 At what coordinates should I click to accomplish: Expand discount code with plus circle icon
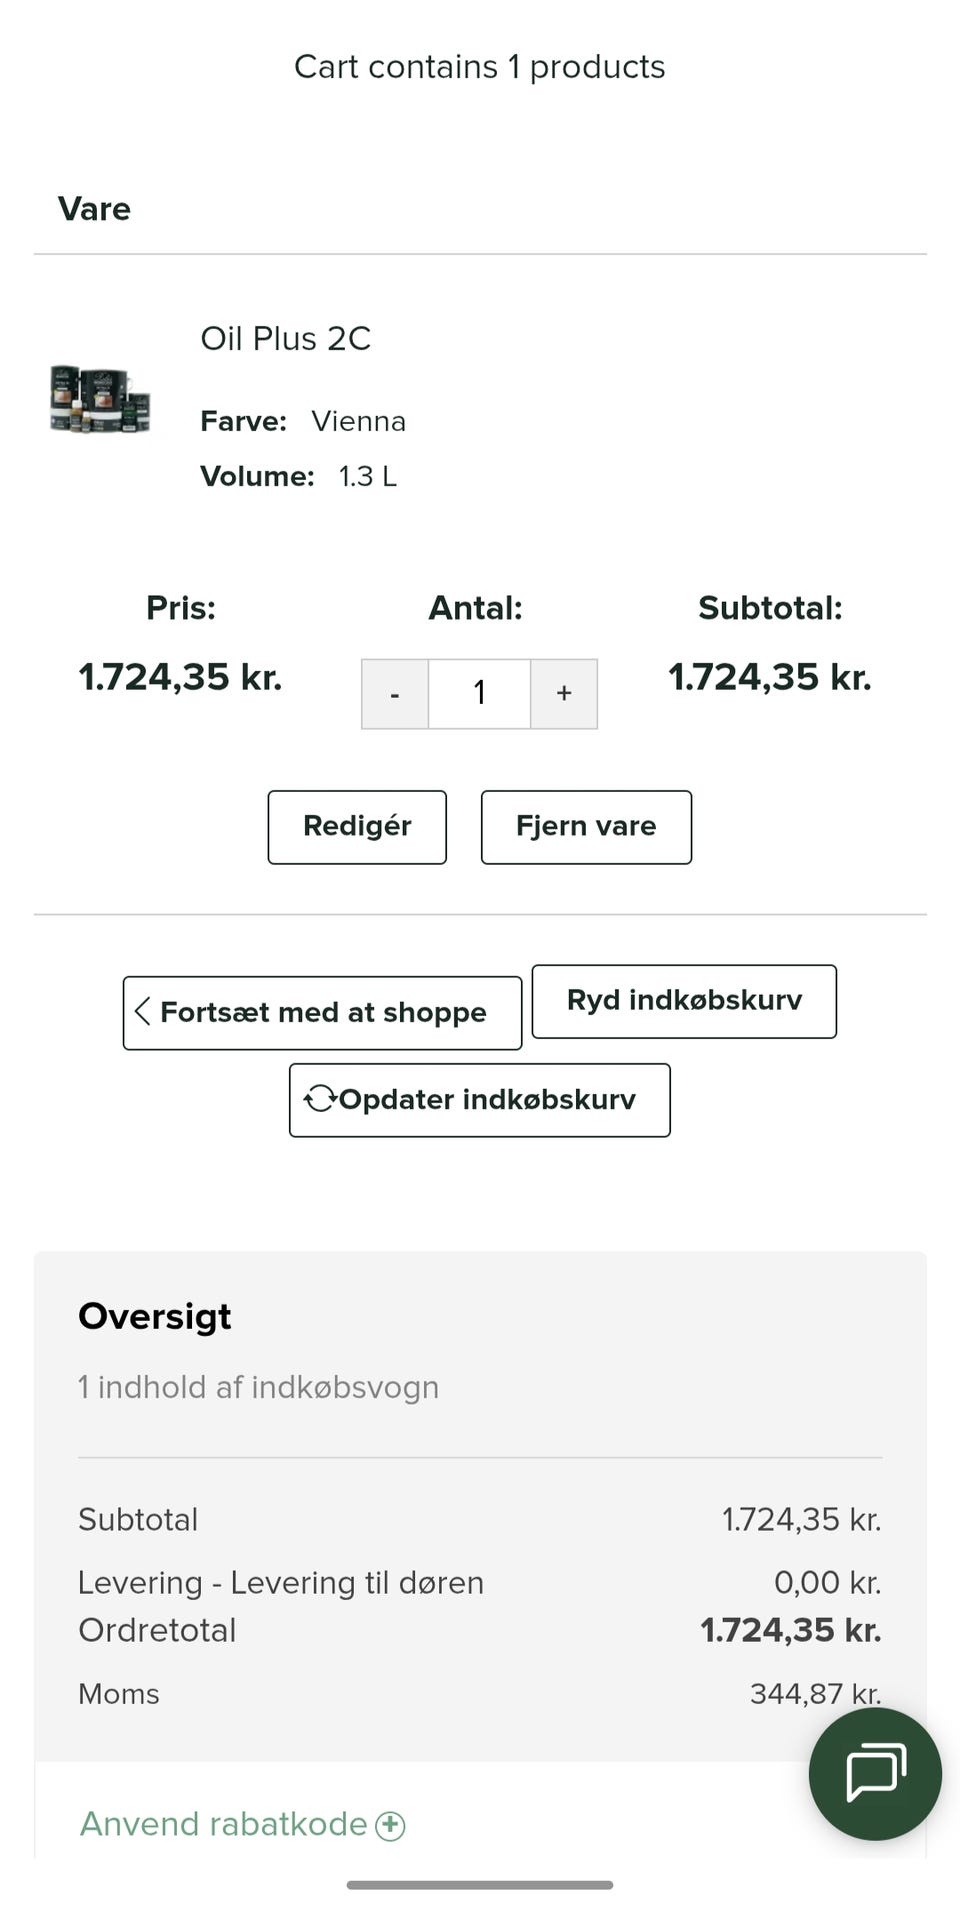pyautogui.click(x=390, y=1825)
